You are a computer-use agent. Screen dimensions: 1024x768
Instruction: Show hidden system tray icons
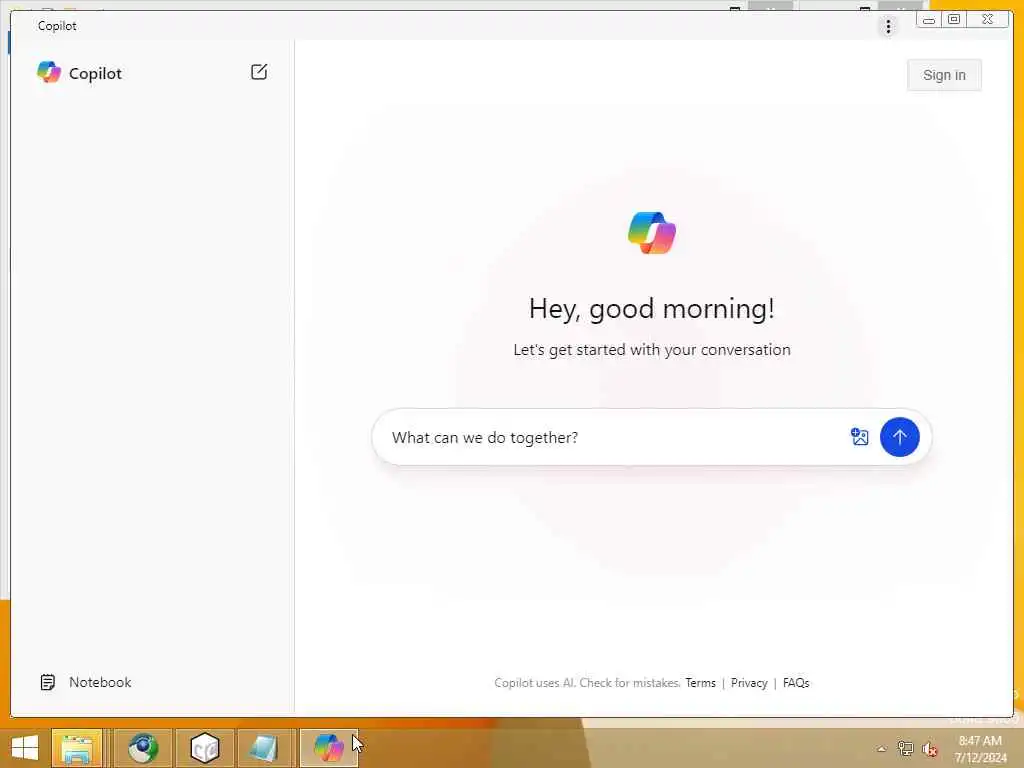882,749
